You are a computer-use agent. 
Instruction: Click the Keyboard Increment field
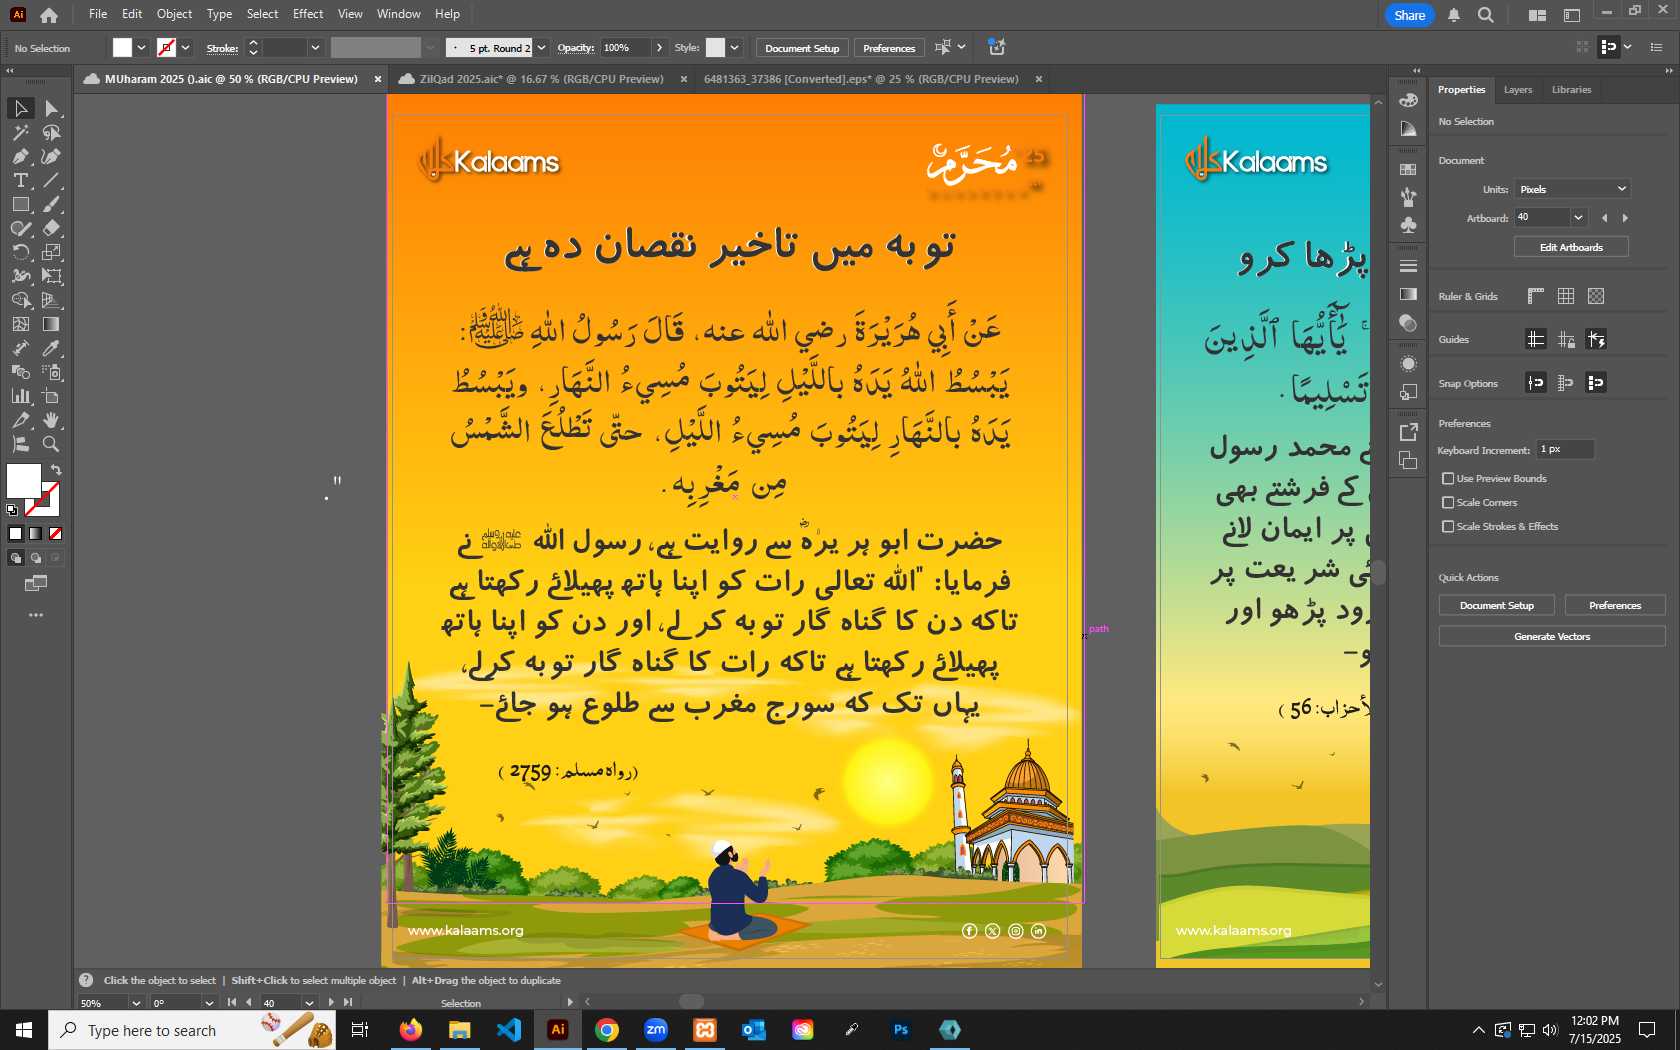1565,450
